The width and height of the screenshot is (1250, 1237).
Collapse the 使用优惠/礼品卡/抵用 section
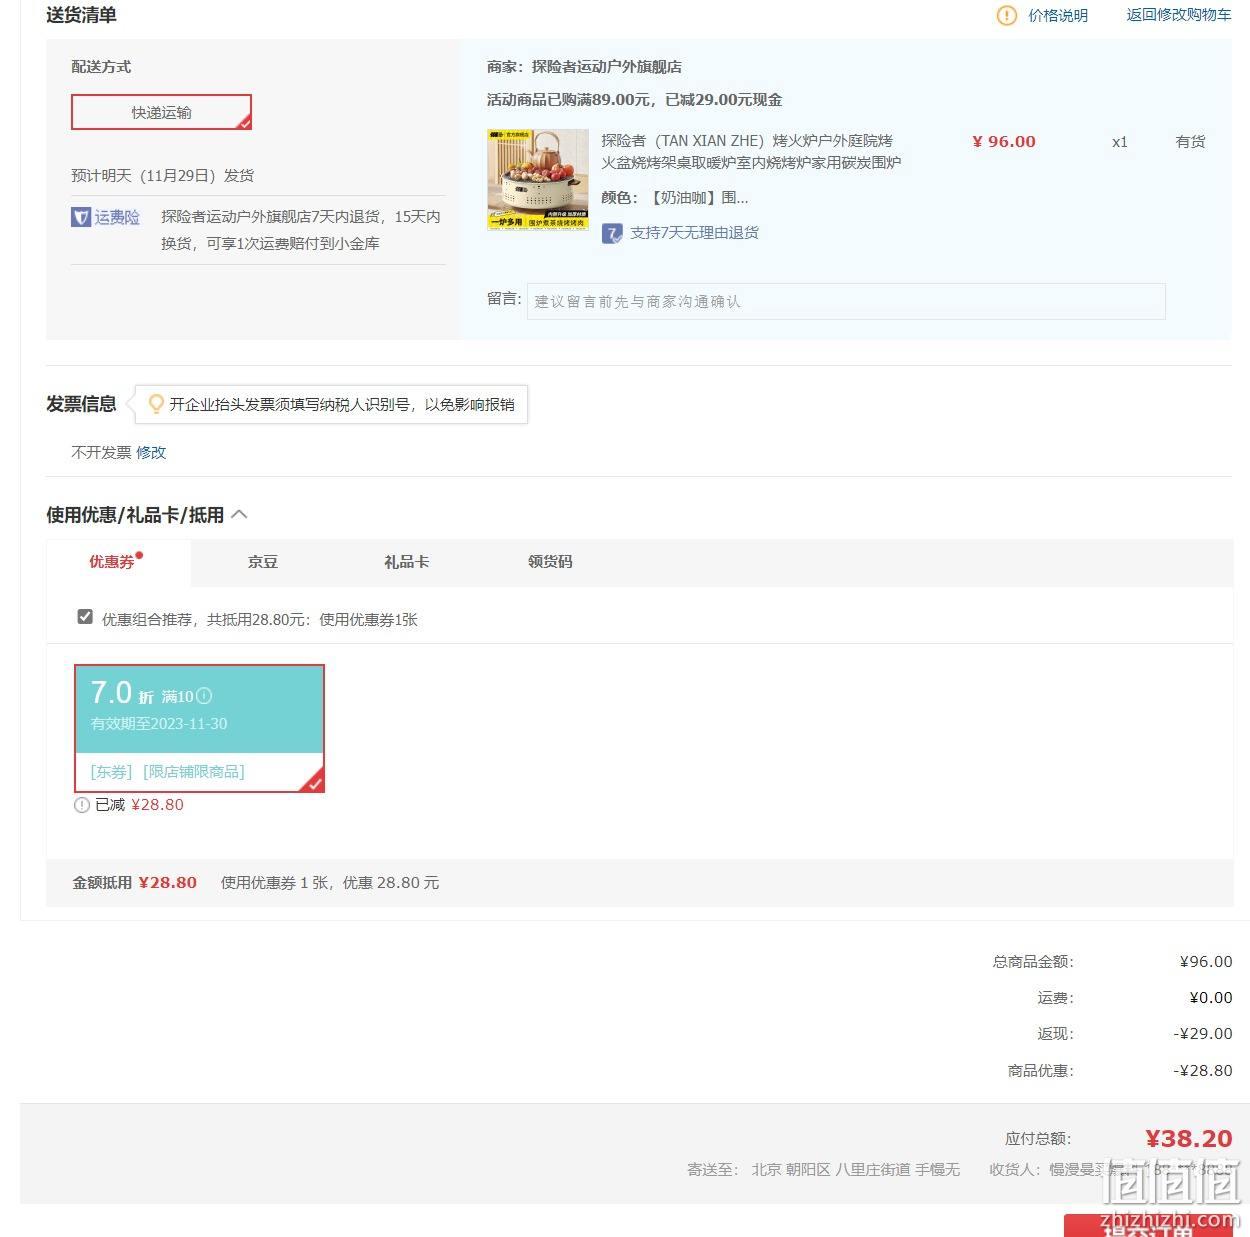click(x=239, y=514)
